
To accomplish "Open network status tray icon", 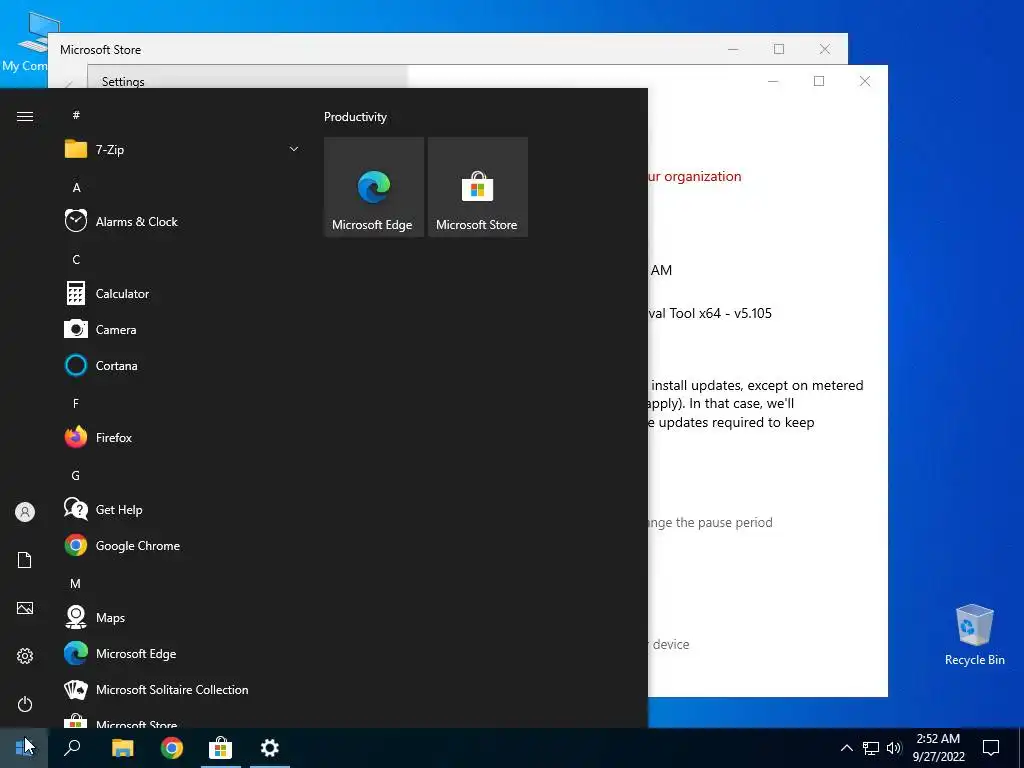I will [x=871, y=748].
